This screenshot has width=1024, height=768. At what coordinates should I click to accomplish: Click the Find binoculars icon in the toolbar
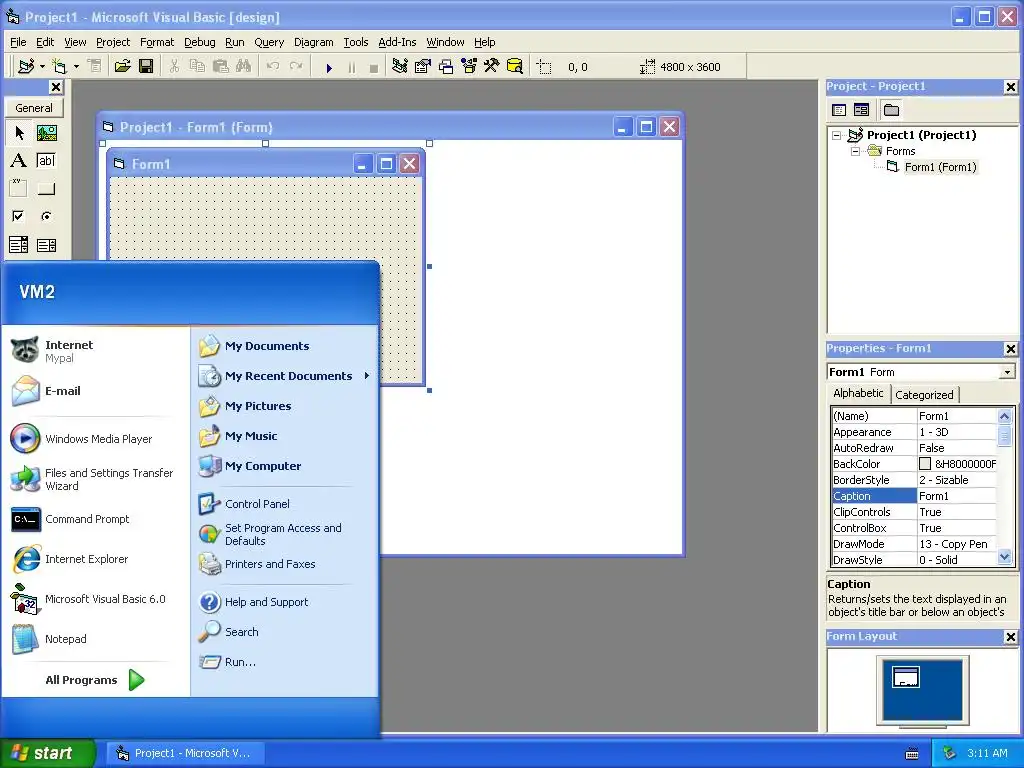pos(244,66)
